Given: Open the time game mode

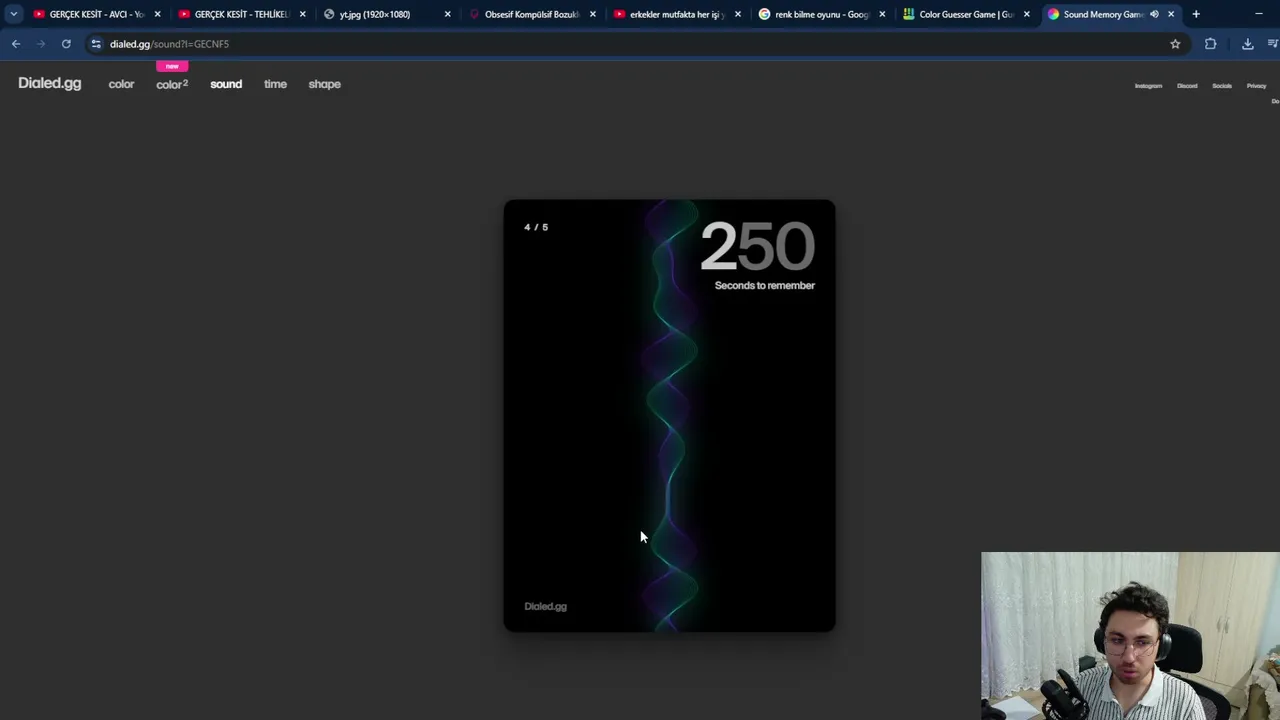Looking at the screenshot, I should (275, 84).
